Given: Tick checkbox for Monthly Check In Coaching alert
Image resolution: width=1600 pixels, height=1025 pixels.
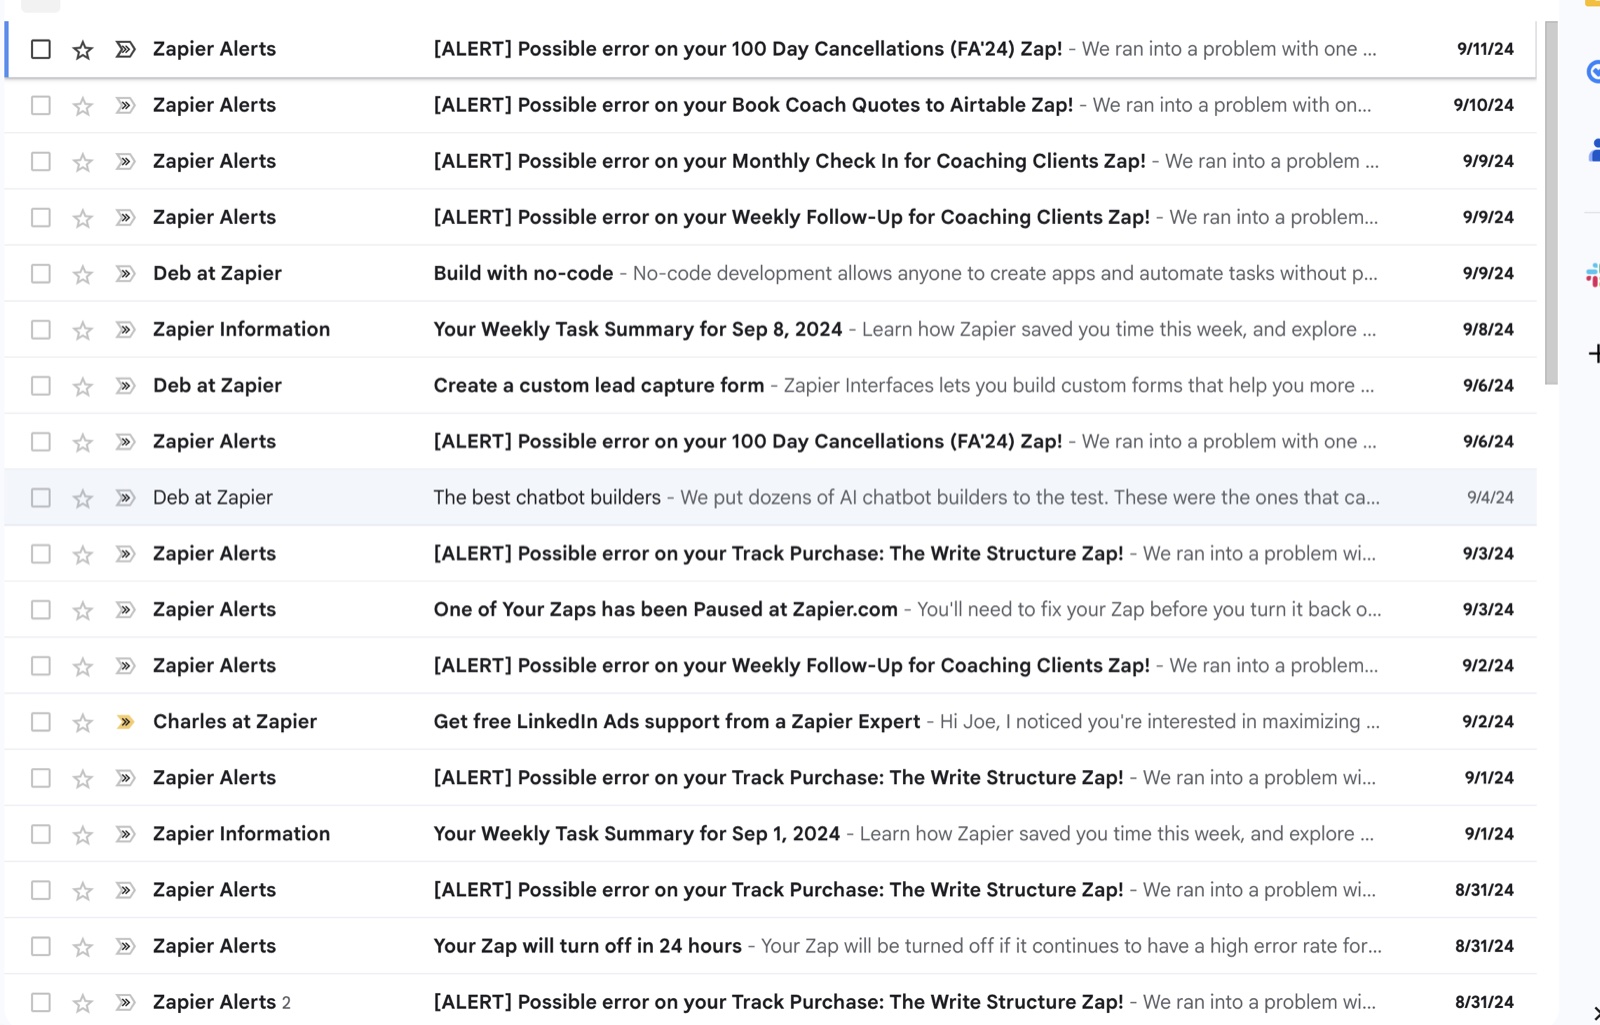Looking at the screenshot, I should [41, 161].
